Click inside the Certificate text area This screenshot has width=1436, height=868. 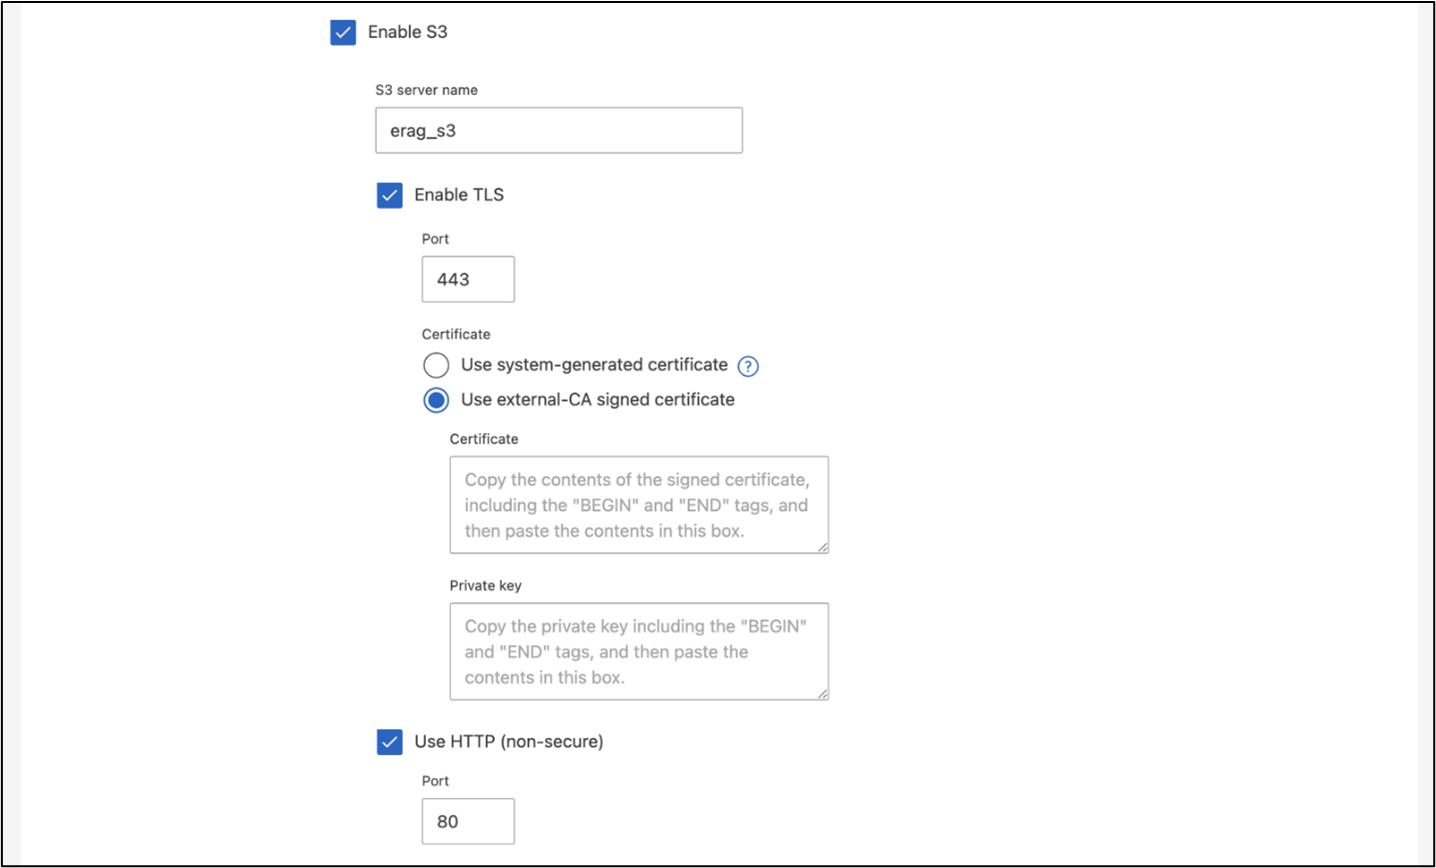(638, 505)
